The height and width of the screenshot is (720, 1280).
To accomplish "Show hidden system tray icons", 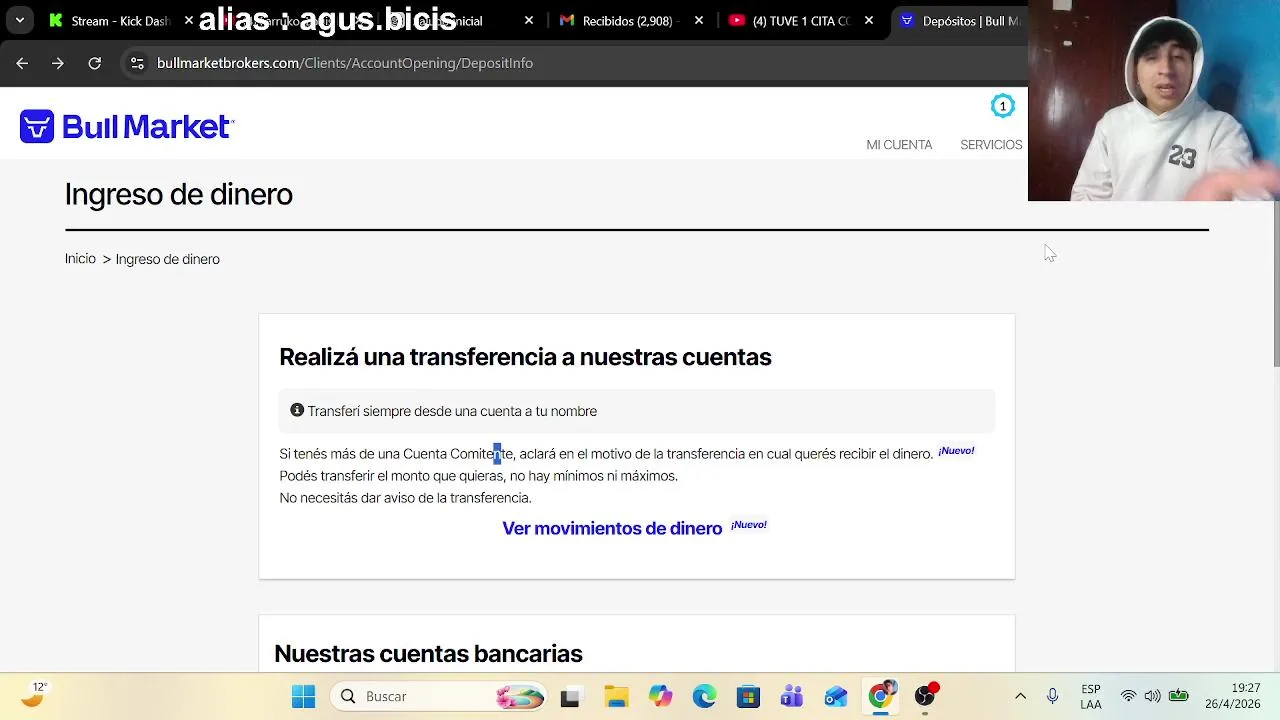I will point(1020,696).
